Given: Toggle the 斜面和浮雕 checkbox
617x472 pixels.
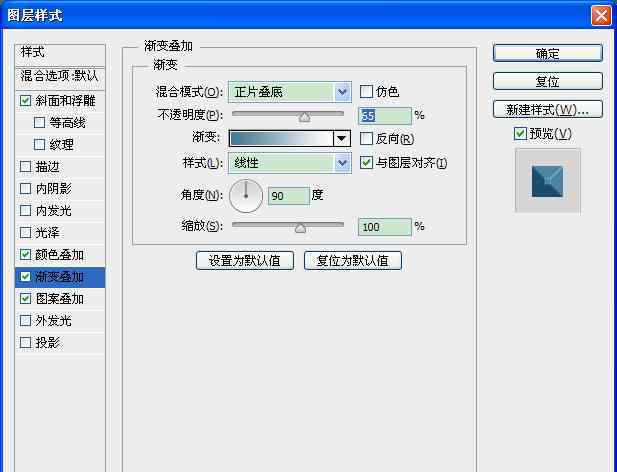Looking at the screenshot, I should click(x=25, y=101).
